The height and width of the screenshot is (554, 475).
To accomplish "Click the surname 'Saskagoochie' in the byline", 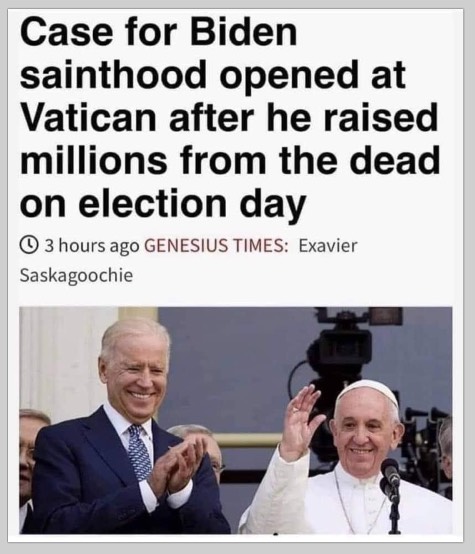I will [x=76, y=275].
